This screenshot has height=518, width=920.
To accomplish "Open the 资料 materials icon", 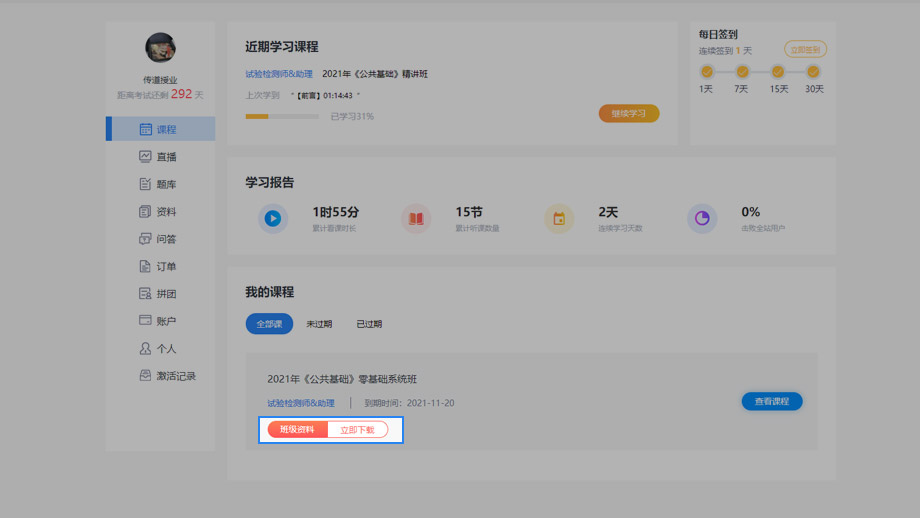I will (146, 212).
